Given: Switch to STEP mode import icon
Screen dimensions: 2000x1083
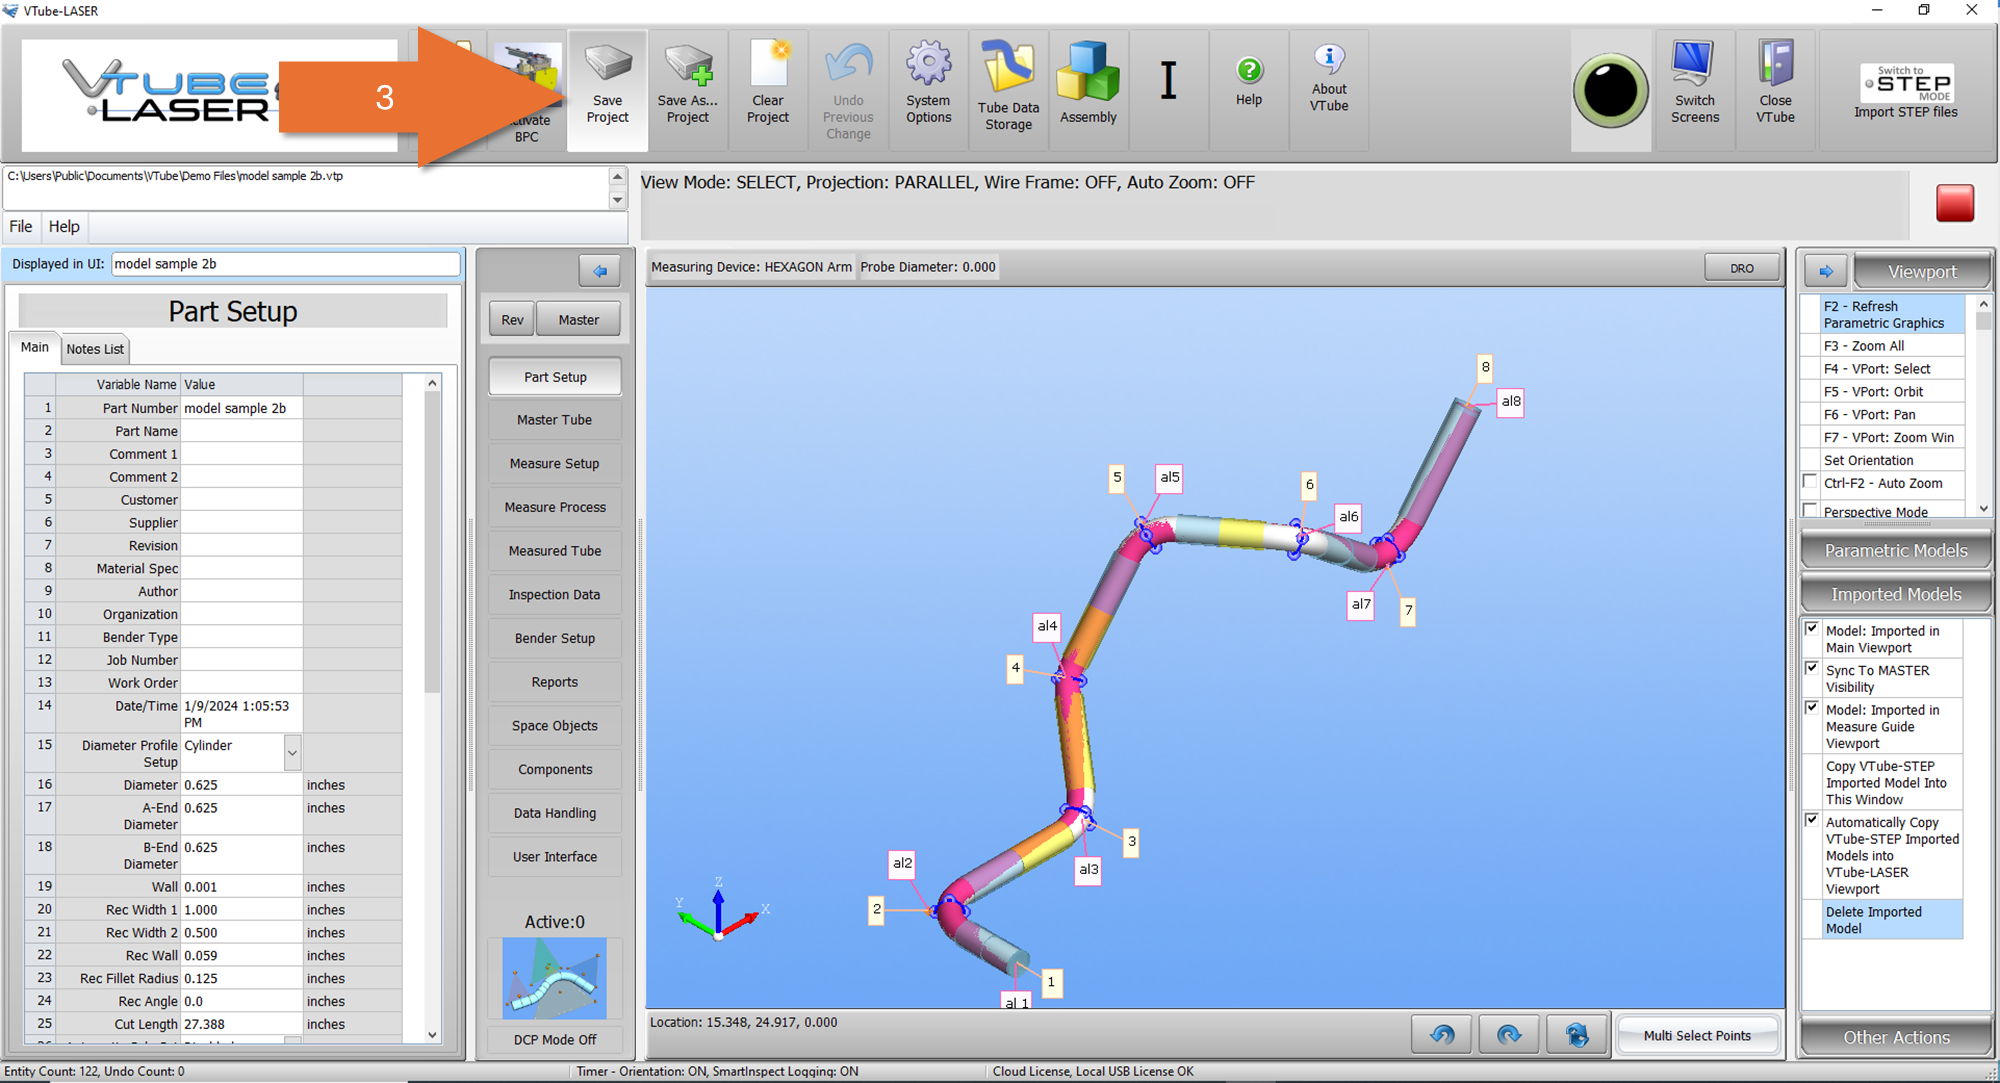Looking at the screenshot, I should (x=1906, y=91).
